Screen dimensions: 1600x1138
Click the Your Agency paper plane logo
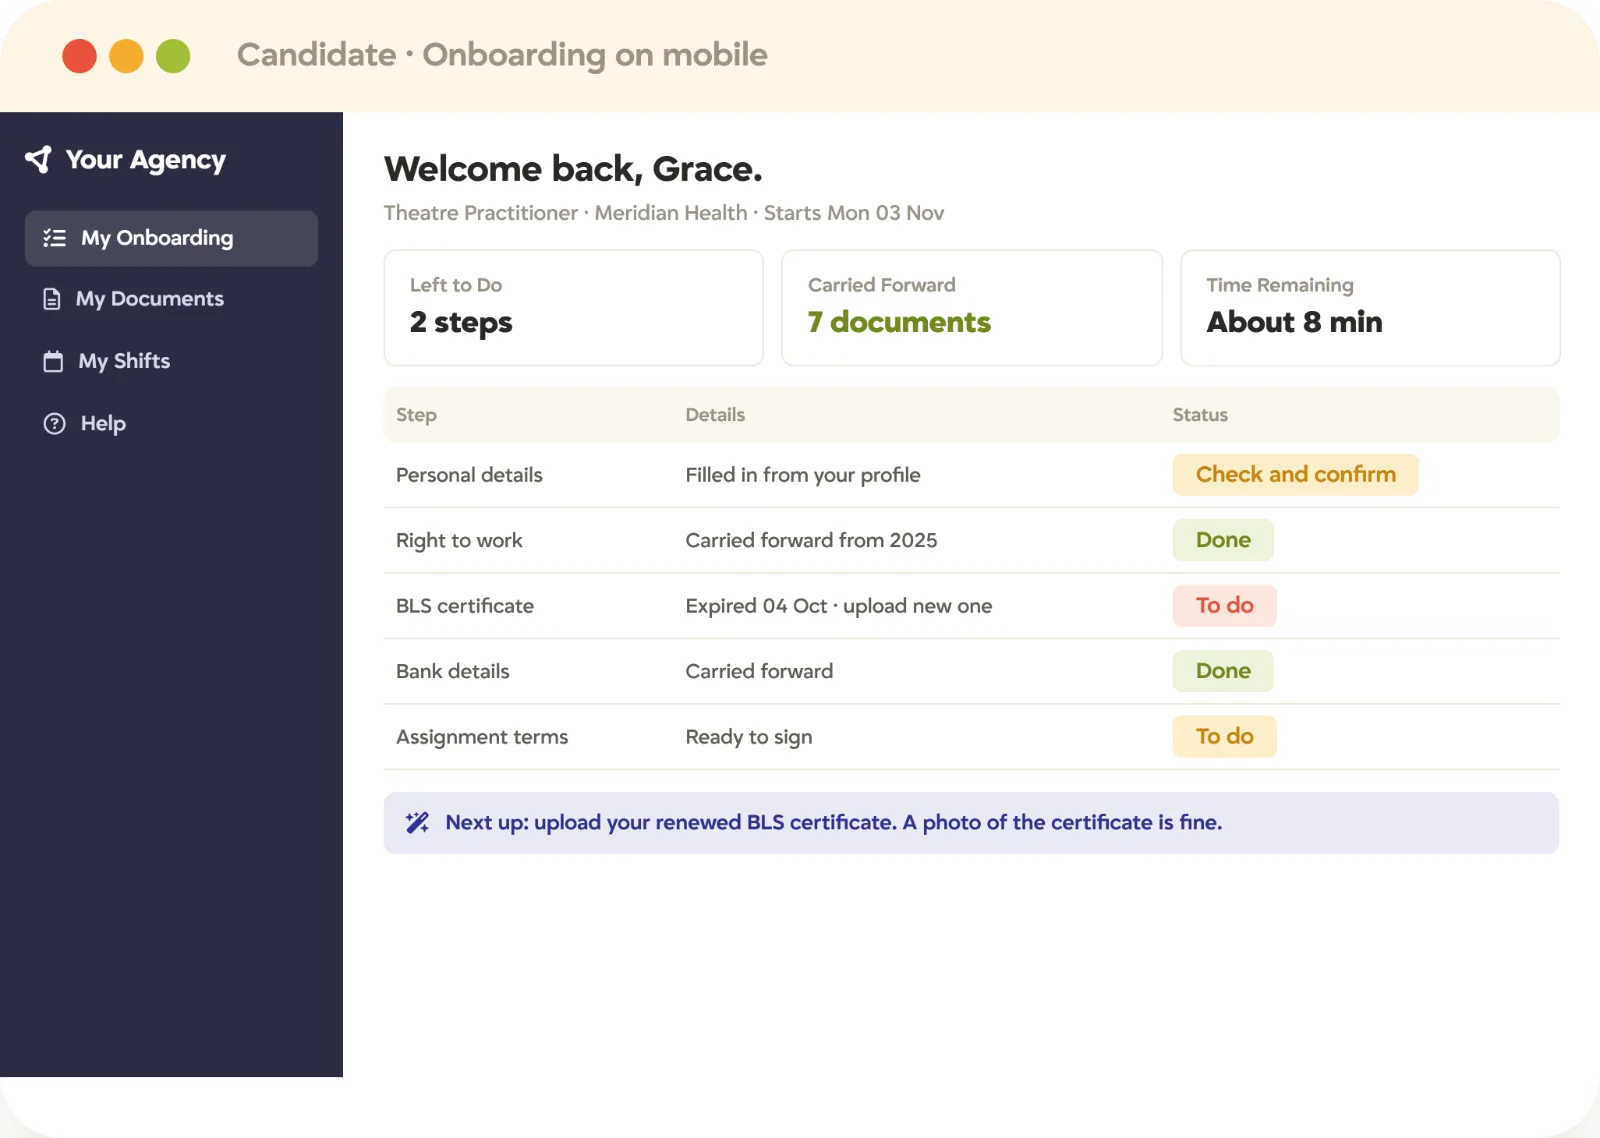[x=39, y=160]
